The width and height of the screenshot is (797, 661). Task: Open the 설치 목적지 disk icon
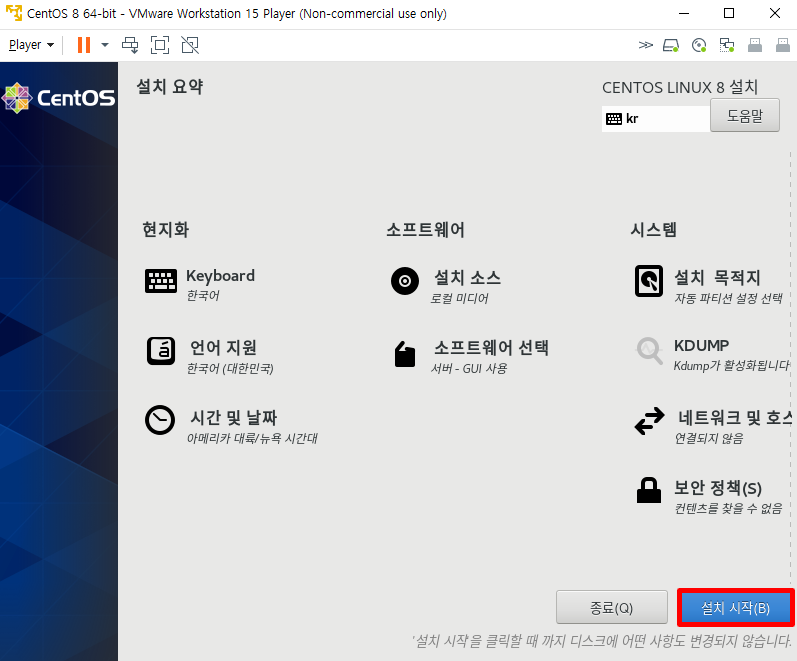pyautogui.click(x=649, y=281)
